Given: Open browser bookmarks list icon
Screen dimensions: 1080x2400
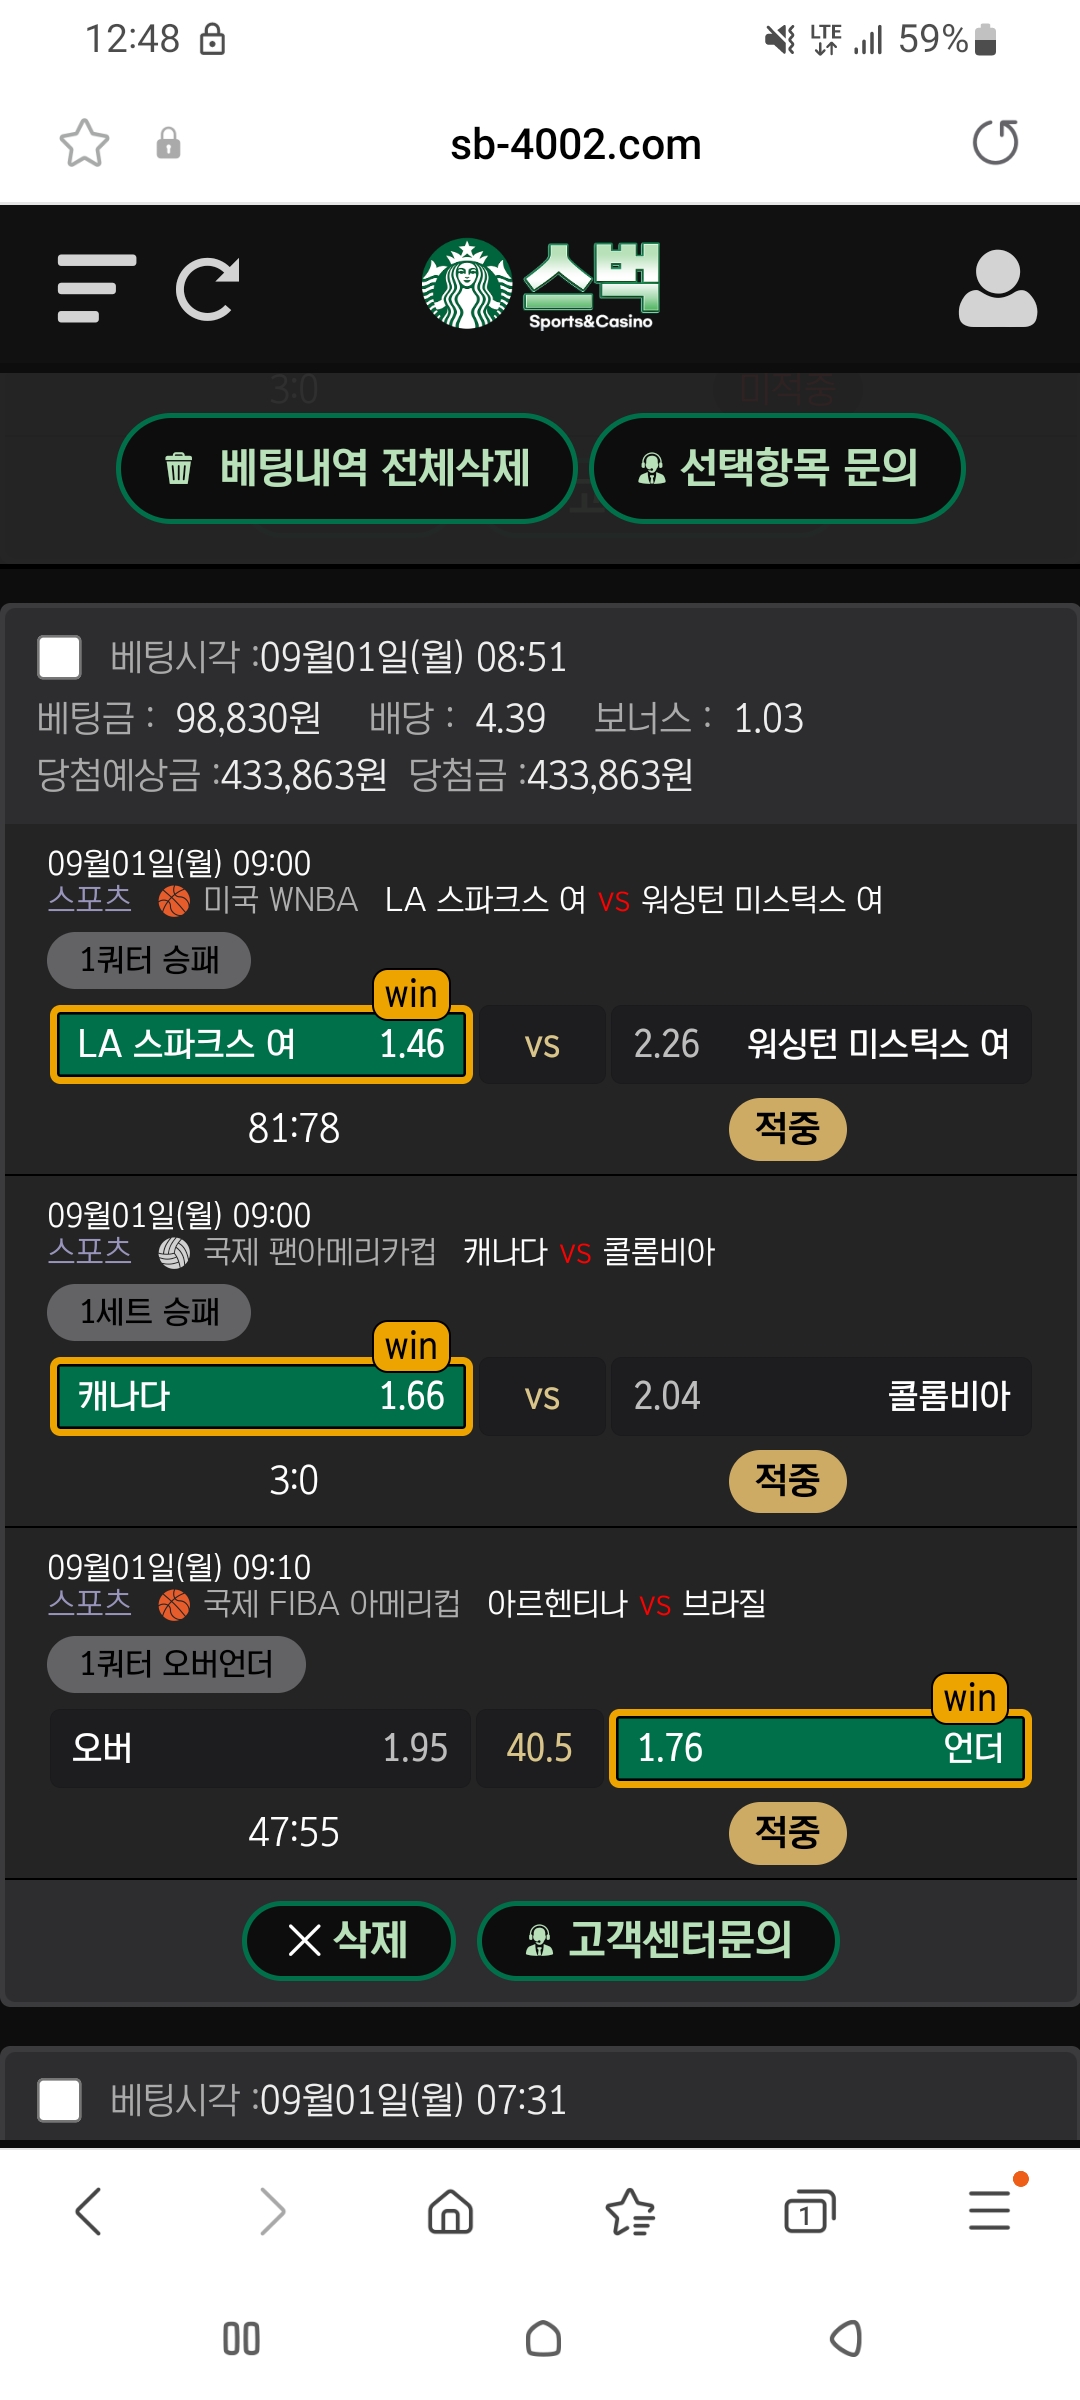Looking at the screenshot, I should point(630,2211).
